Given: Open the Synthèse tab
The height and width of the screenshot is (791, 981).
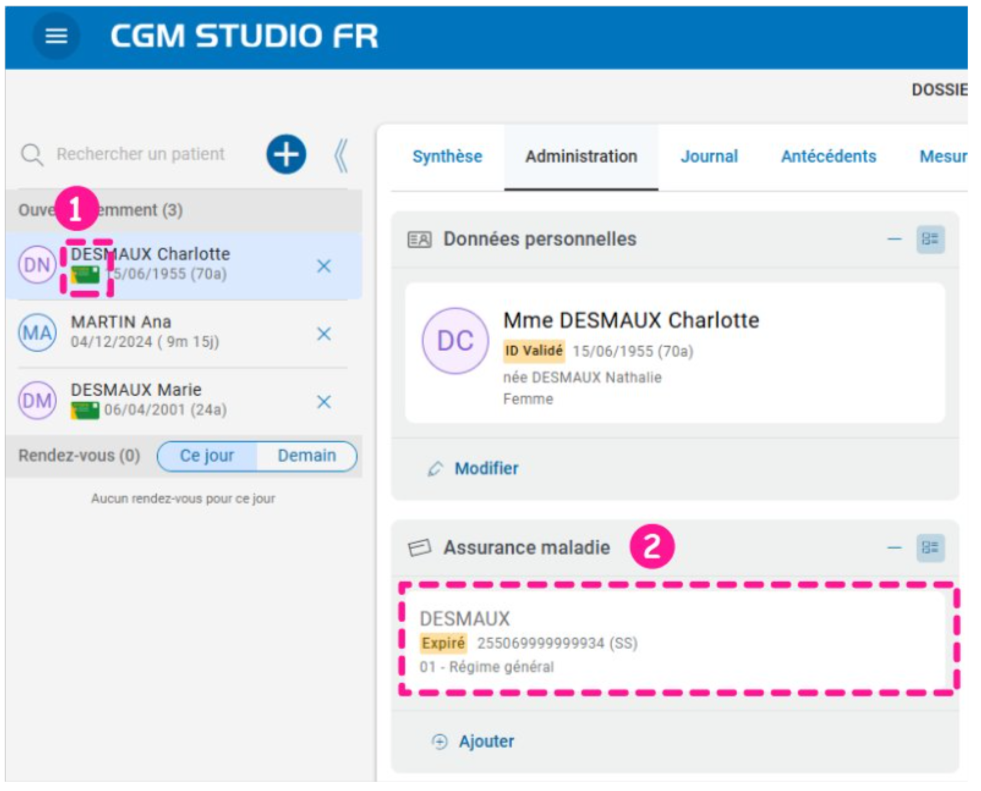Looking at the screenshot, I should coord(447,157).
